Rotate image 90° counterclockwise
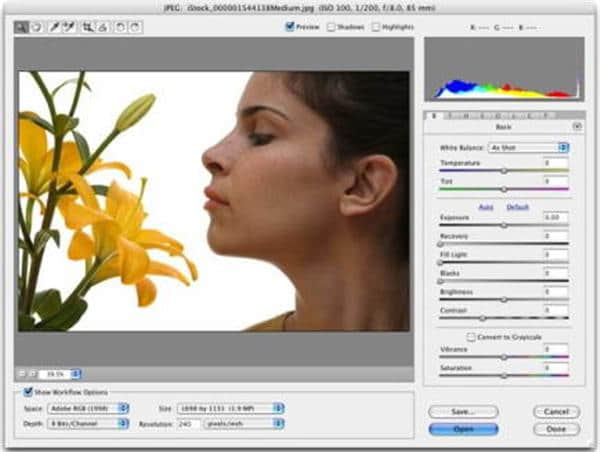Viewport: 600px width, 452px height. 120,27
